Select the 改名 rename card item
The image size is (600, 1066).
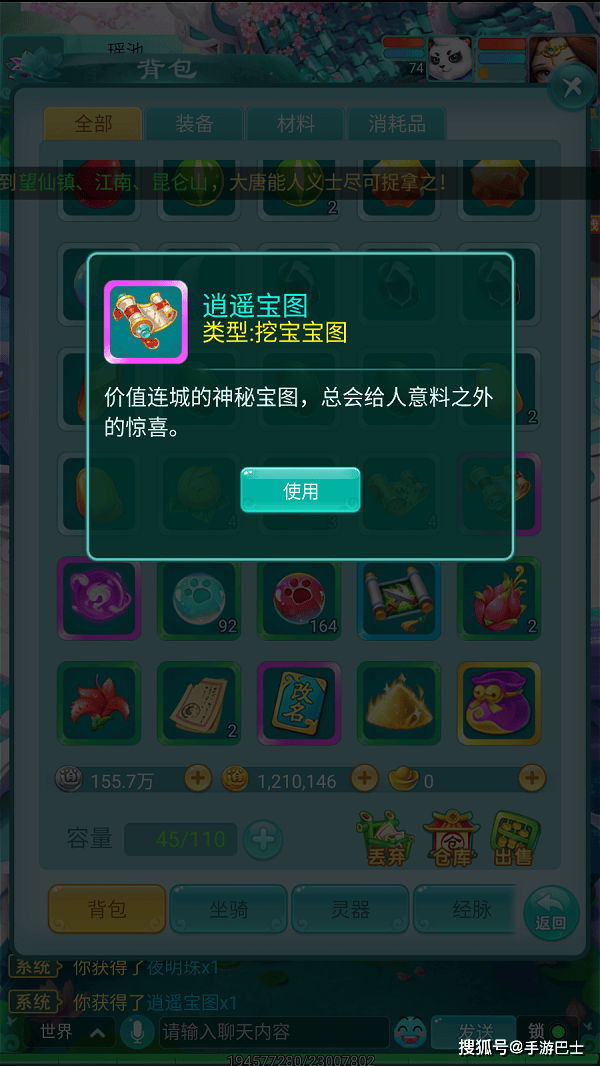[x=299, y=704]
